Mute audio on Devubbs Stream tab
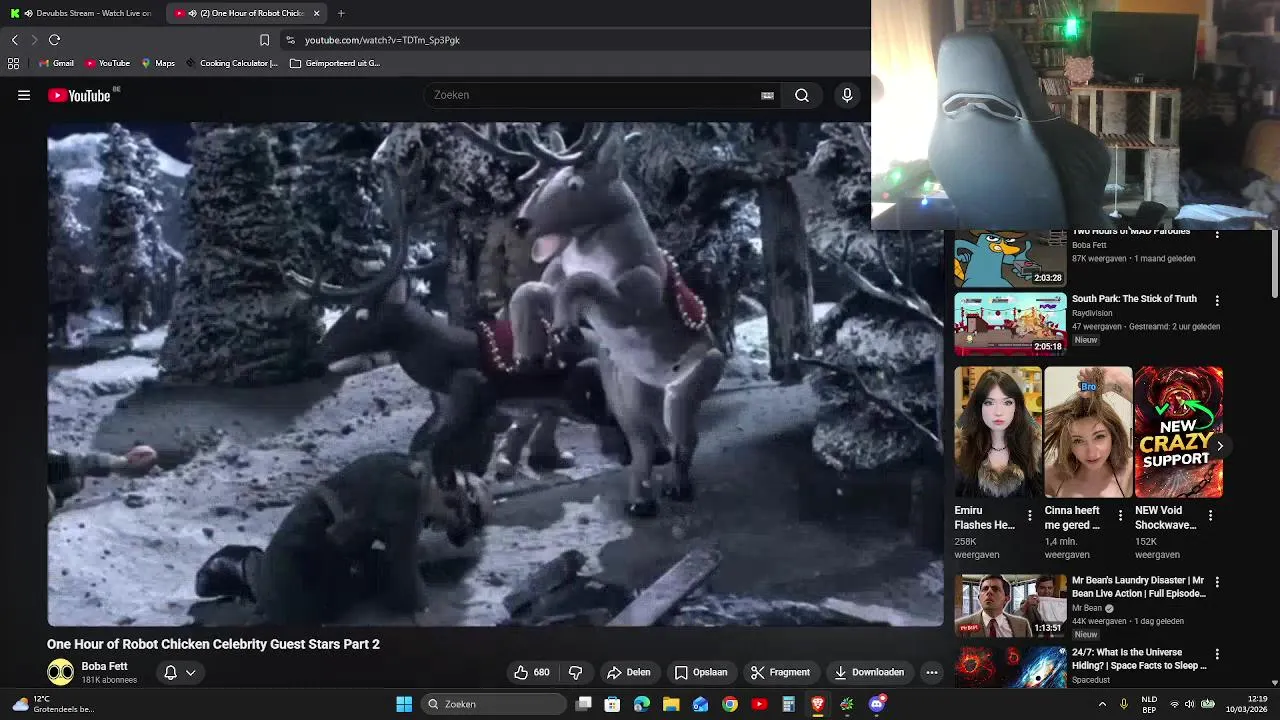Image resolution: width=1280 pixels, height=720 pixels. 28,13
